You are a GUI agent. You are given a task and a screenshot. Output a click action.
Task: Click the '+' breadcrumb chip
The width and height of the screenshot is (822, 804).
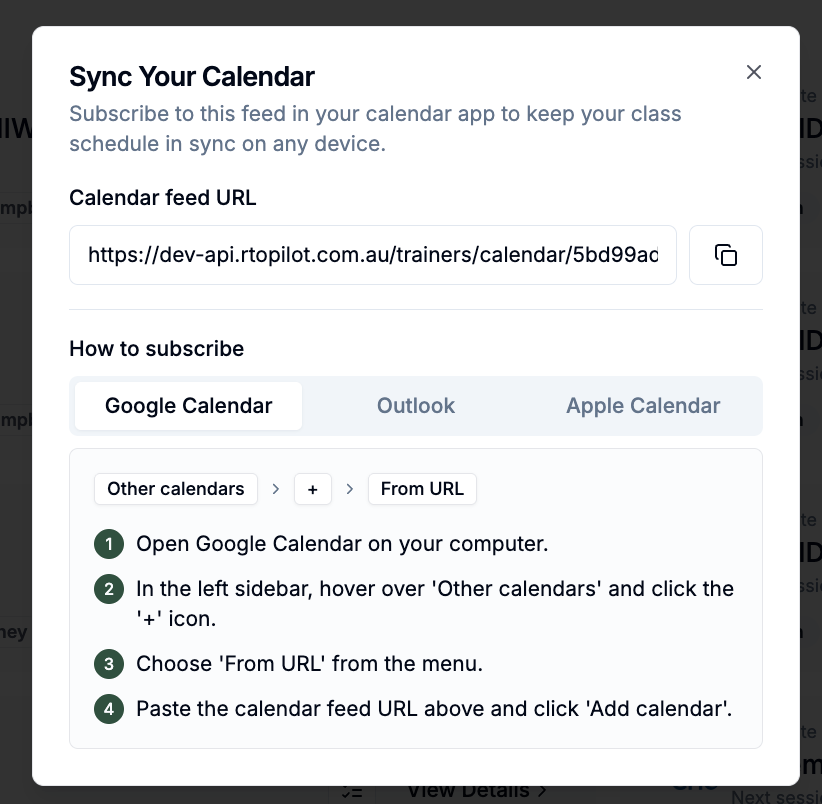point(313,489)
